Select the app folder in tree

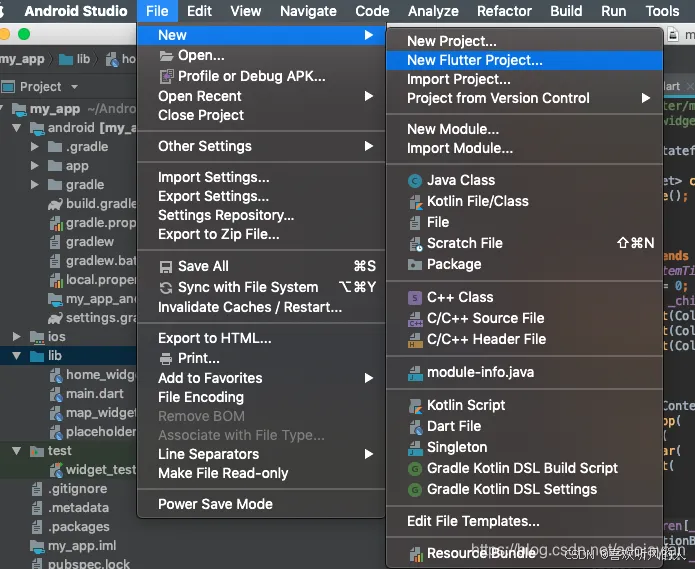click(77, 166)
